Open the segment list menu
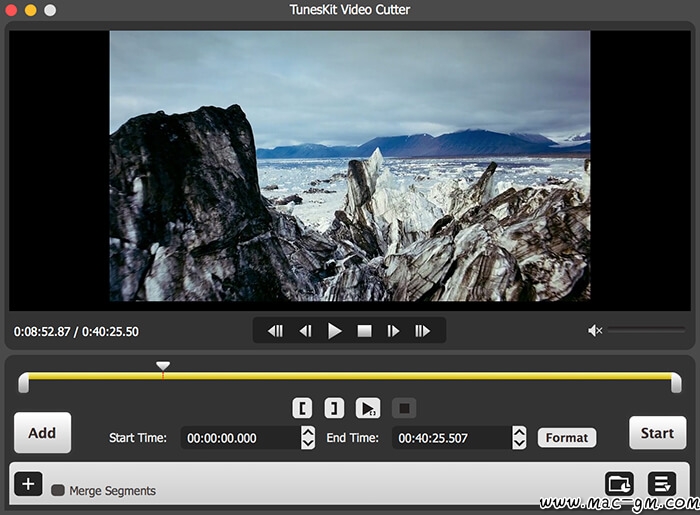Screen dimensions: 700x515 click(x=661, y=485)
